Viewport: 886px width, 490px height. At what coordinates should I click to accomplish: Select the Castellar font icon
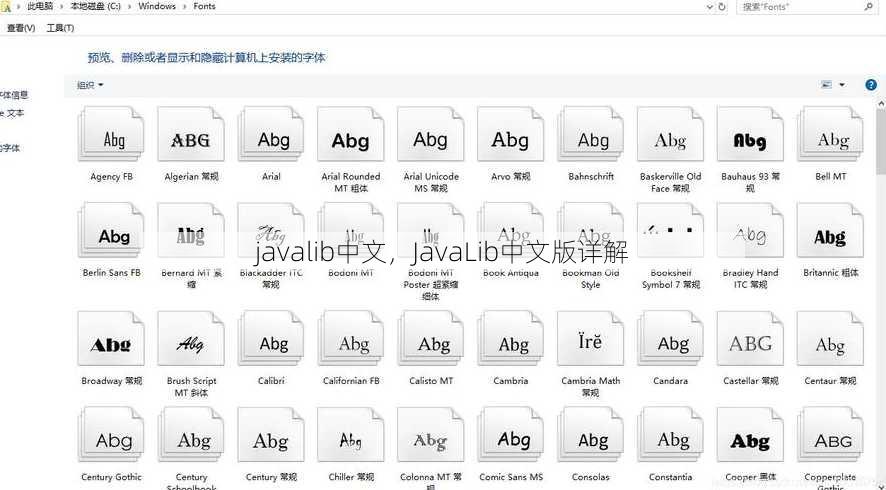tap(750, 339)
